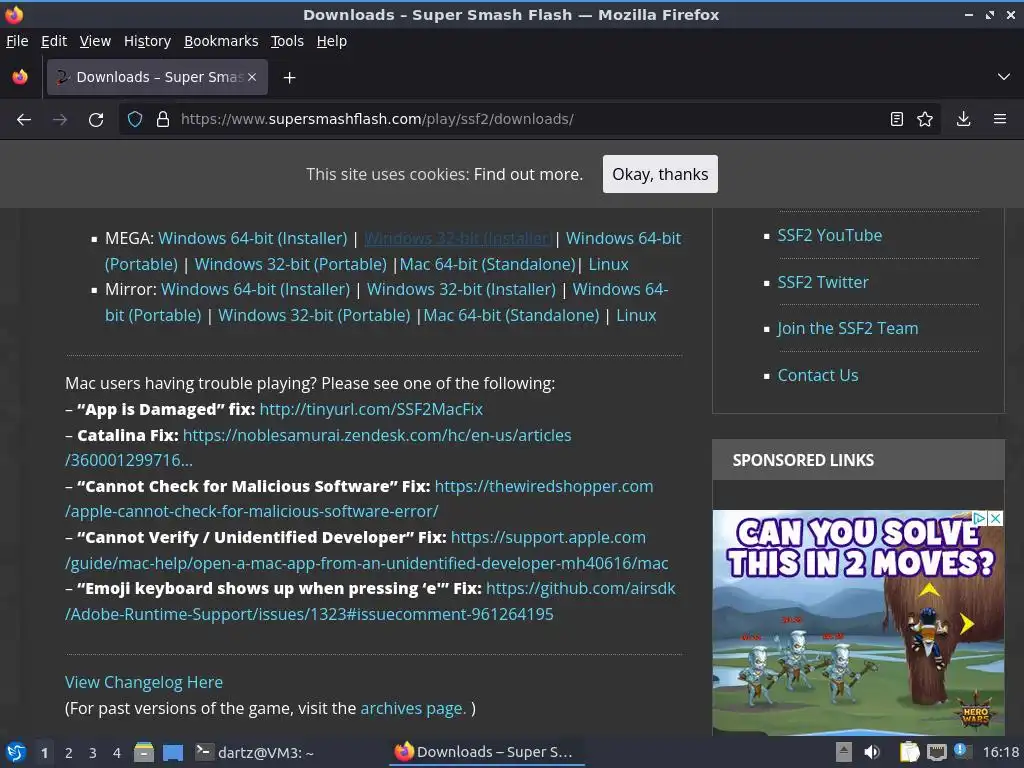Open support.apple.com unidentified developer link
Screen dimensions: 1024x768
[548, 537]
